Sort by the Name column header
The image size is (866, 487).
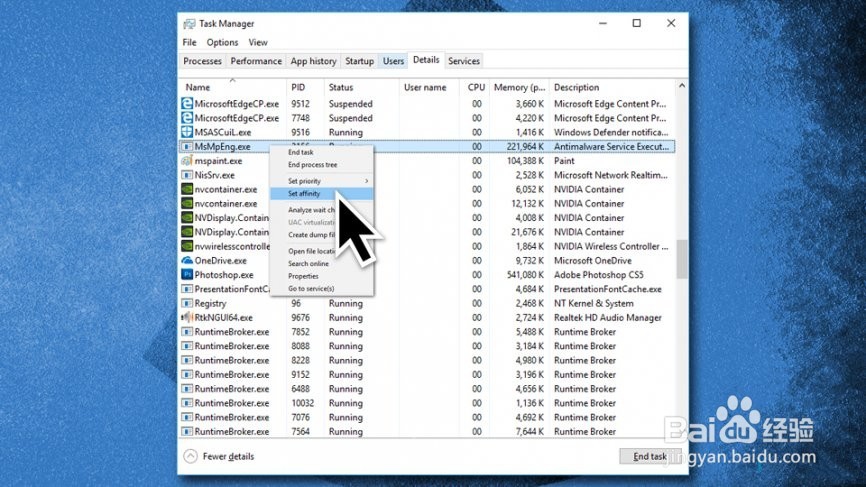pyautogui.click(x=233, y=87)
